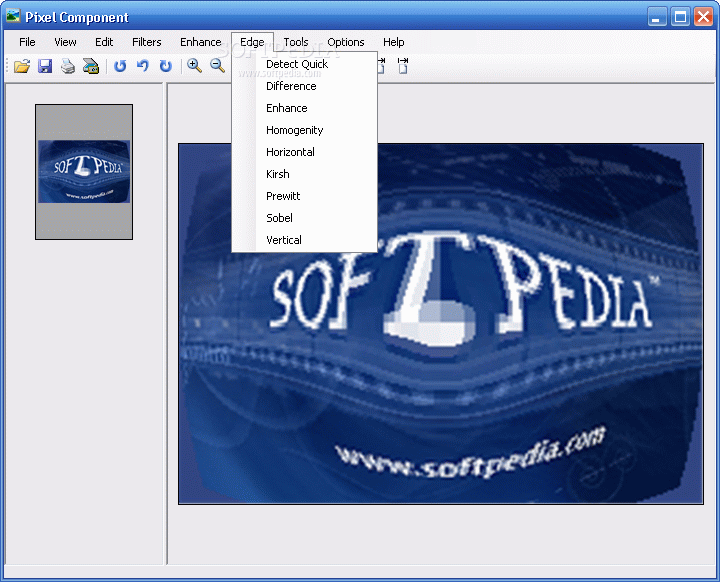Maximize the Pixel Component window
The width and height of the screenshot is (720, 582).
pos(680,17)
